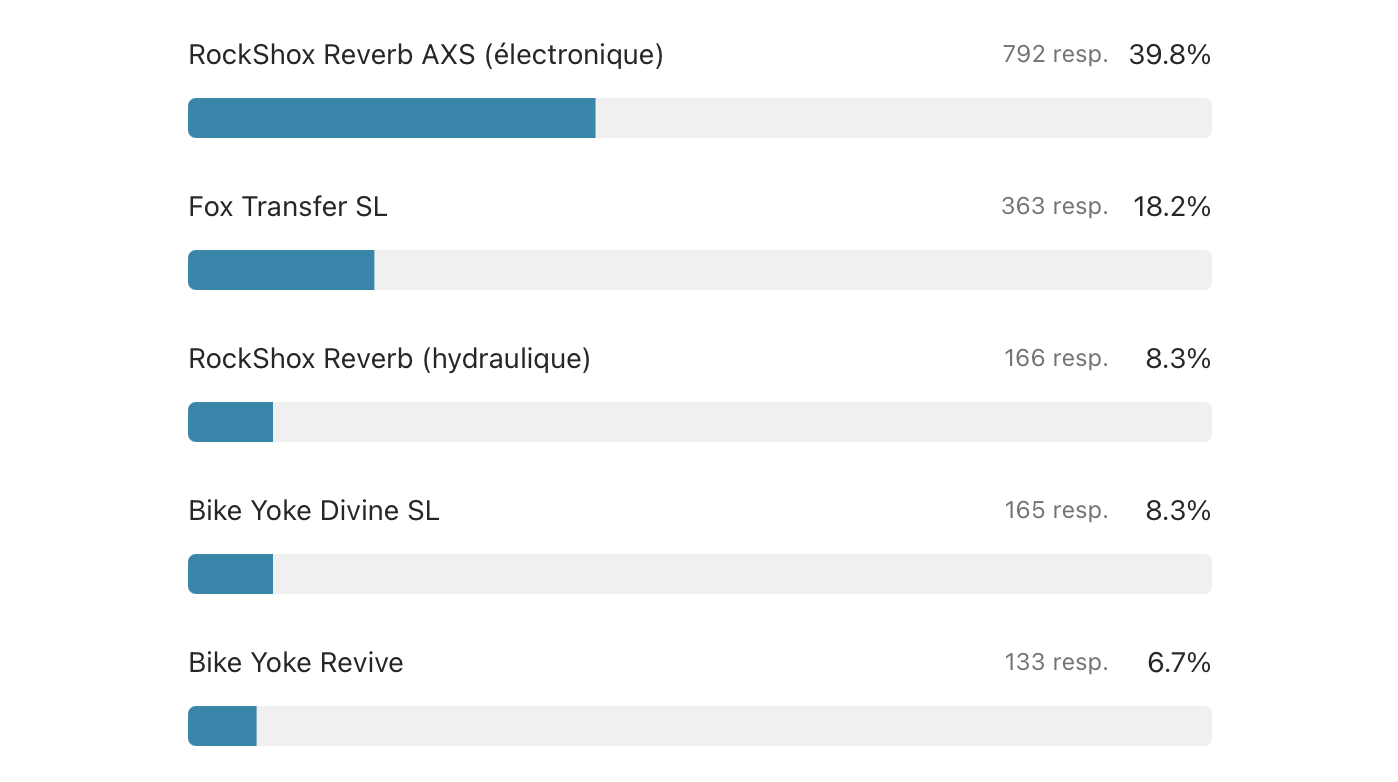Click the 133 resp. count

pos(1056,663)
